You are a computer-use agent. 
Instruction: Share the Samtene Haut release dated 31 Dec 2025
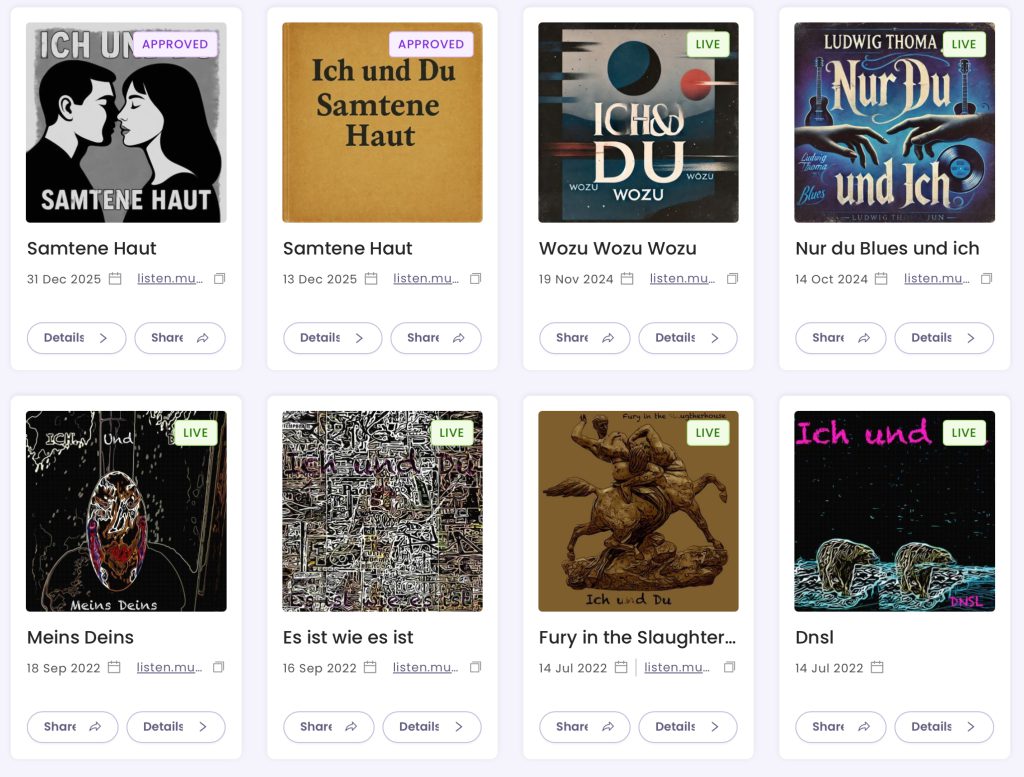point(179,338)
